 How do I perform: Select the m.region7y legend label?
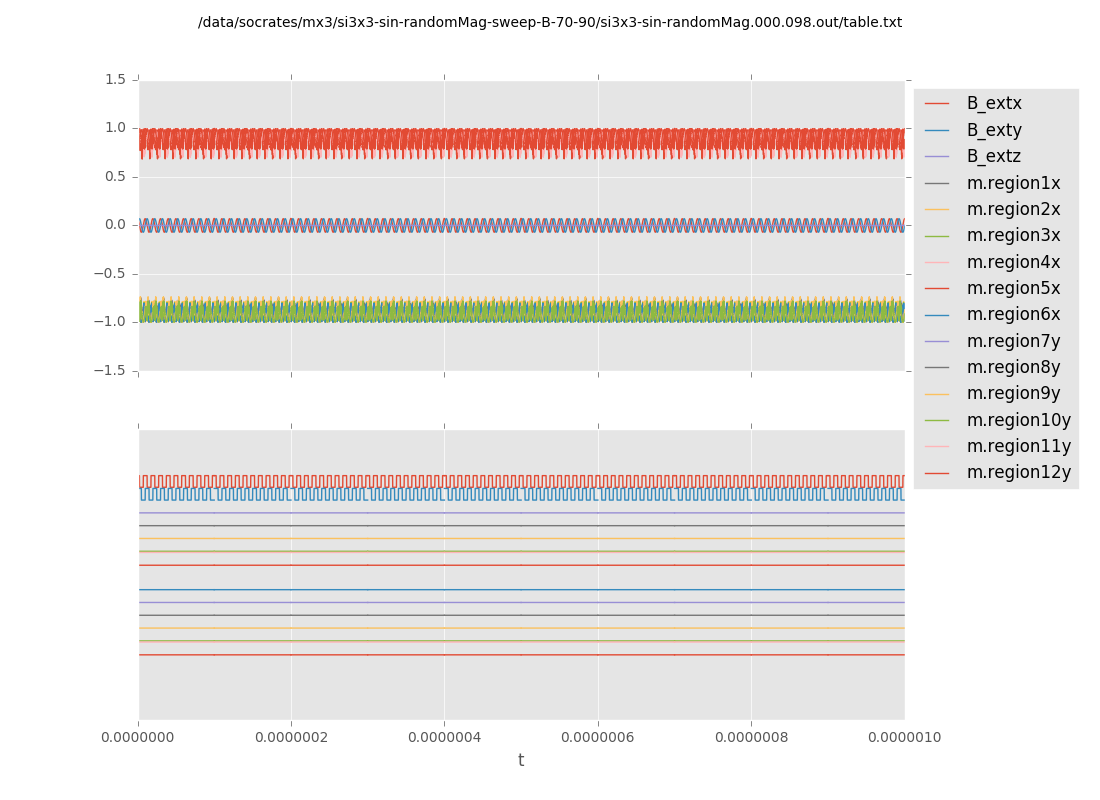[x=1013, y=341]
